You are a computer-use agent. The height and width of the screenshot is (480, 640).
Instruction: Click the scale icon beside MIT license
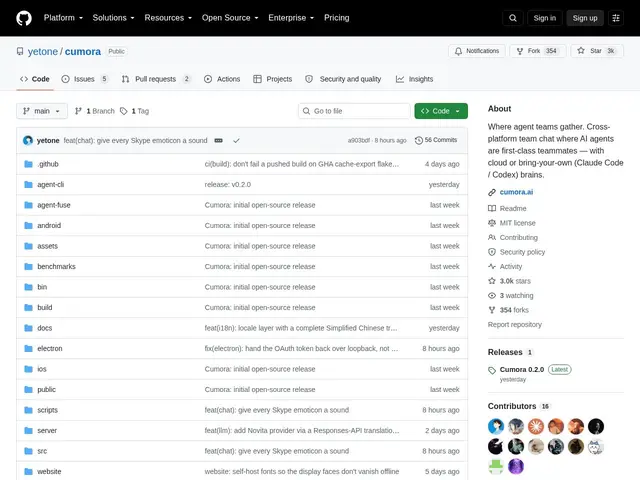pyautogui.click(x=492, y=223)
